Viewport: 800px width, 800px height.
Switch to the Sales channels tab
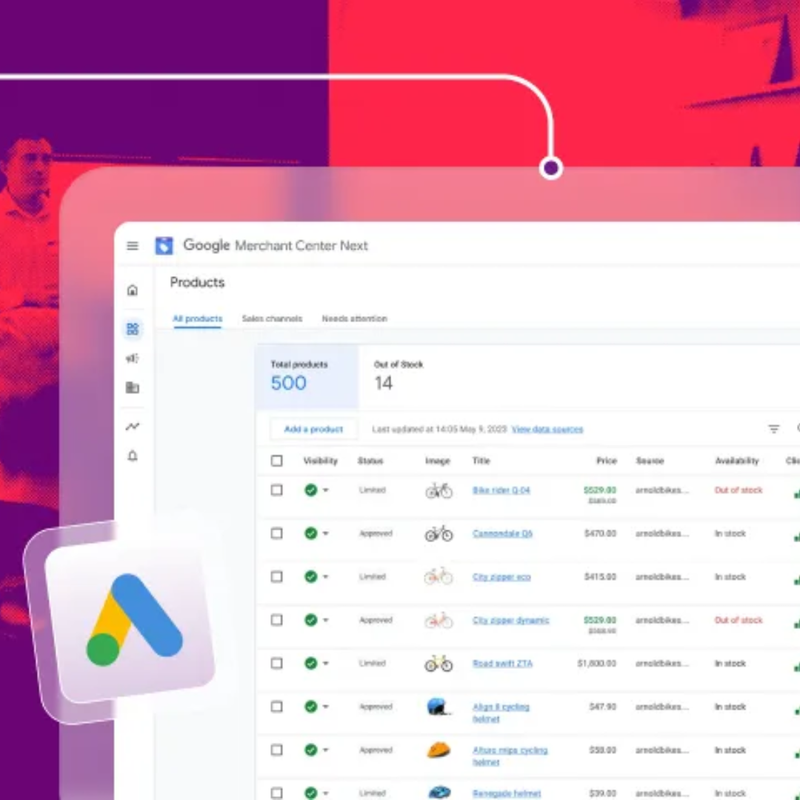point(272,319)
